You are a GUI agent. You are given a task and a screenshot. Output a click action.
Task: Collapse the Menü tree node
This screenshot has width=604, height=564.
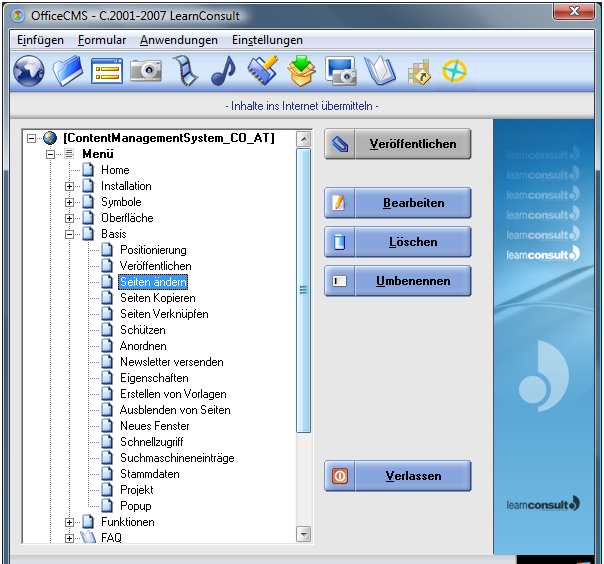pos(50,154)
